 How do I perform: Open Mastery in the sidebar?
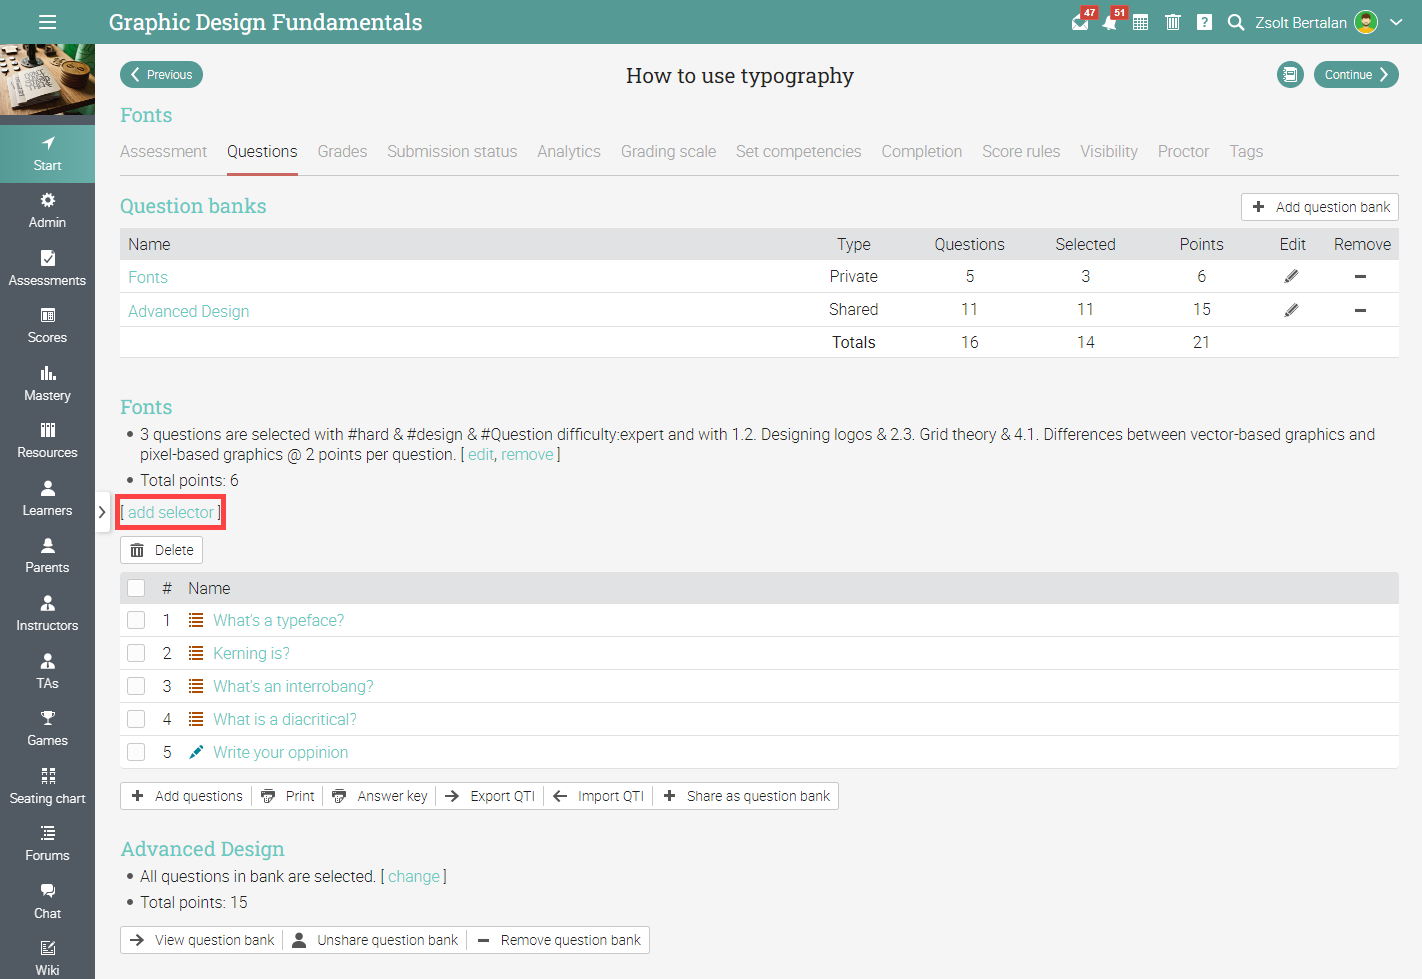click(47, 384)
